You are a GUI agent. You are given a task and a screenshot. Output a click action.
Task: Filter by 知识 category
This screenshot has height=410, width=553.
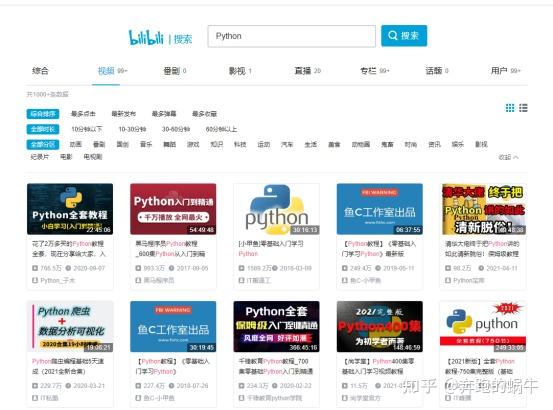pyautogui.click(x=217, y=145)
